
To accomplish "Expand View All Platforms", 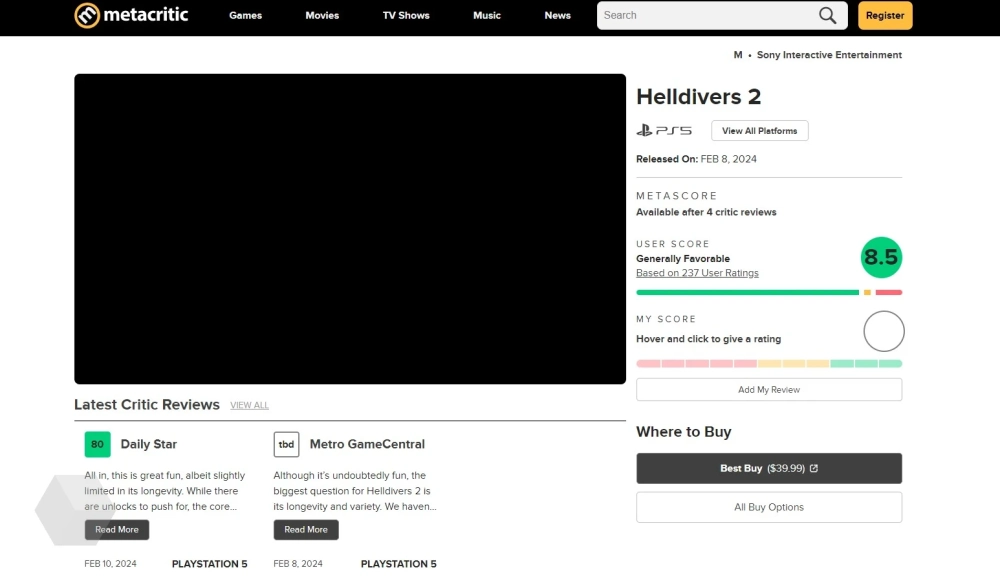I will [759, 131].
